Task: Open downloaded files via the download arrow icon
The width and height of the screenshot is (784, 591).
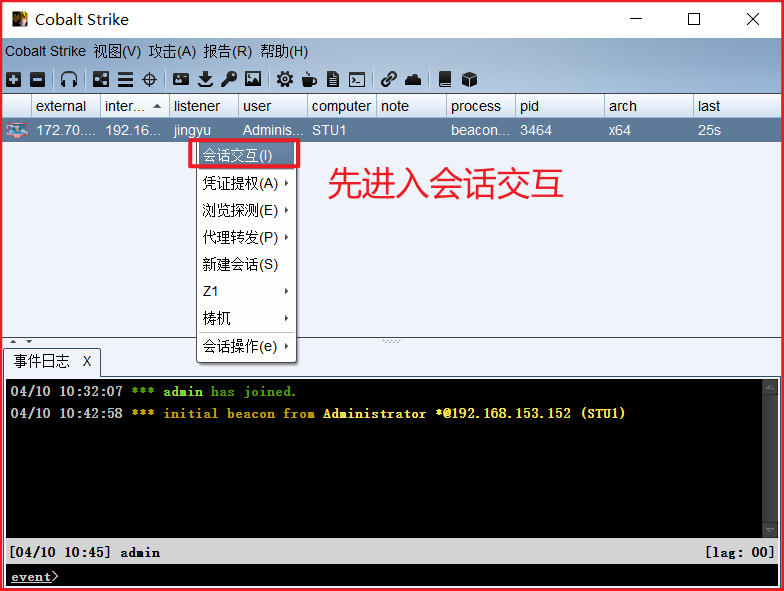Action: click(205, 79)
